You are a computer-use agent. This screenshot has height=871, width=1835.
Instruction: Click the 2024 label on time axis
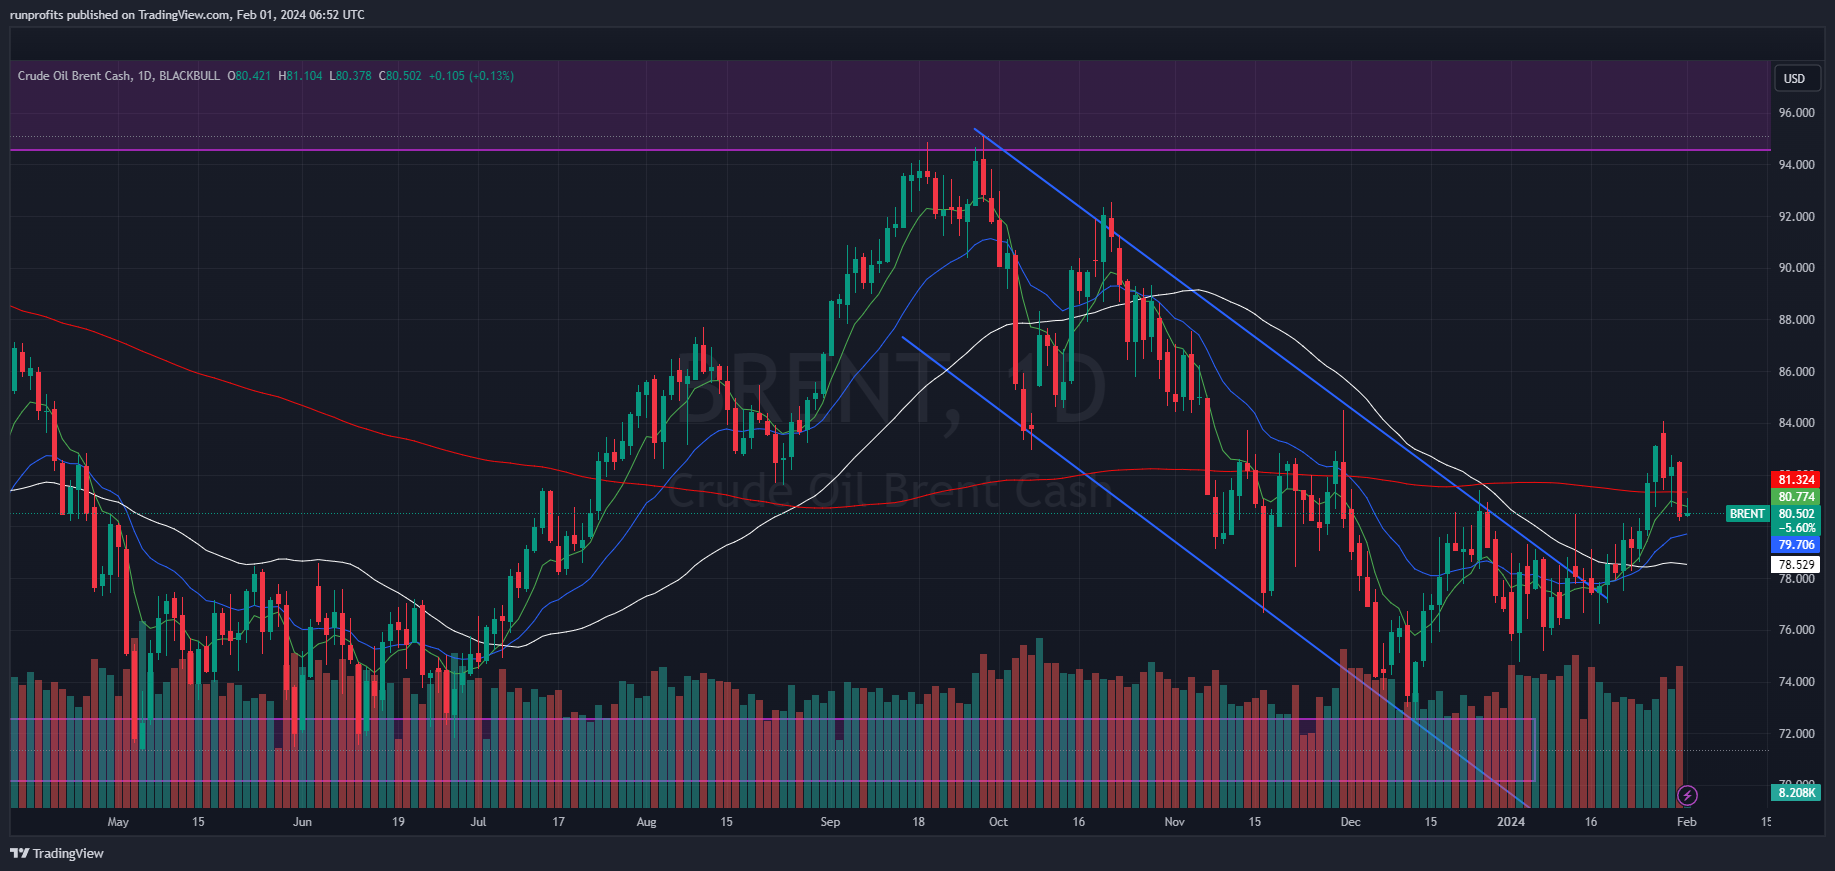[x=1510, y=822]
